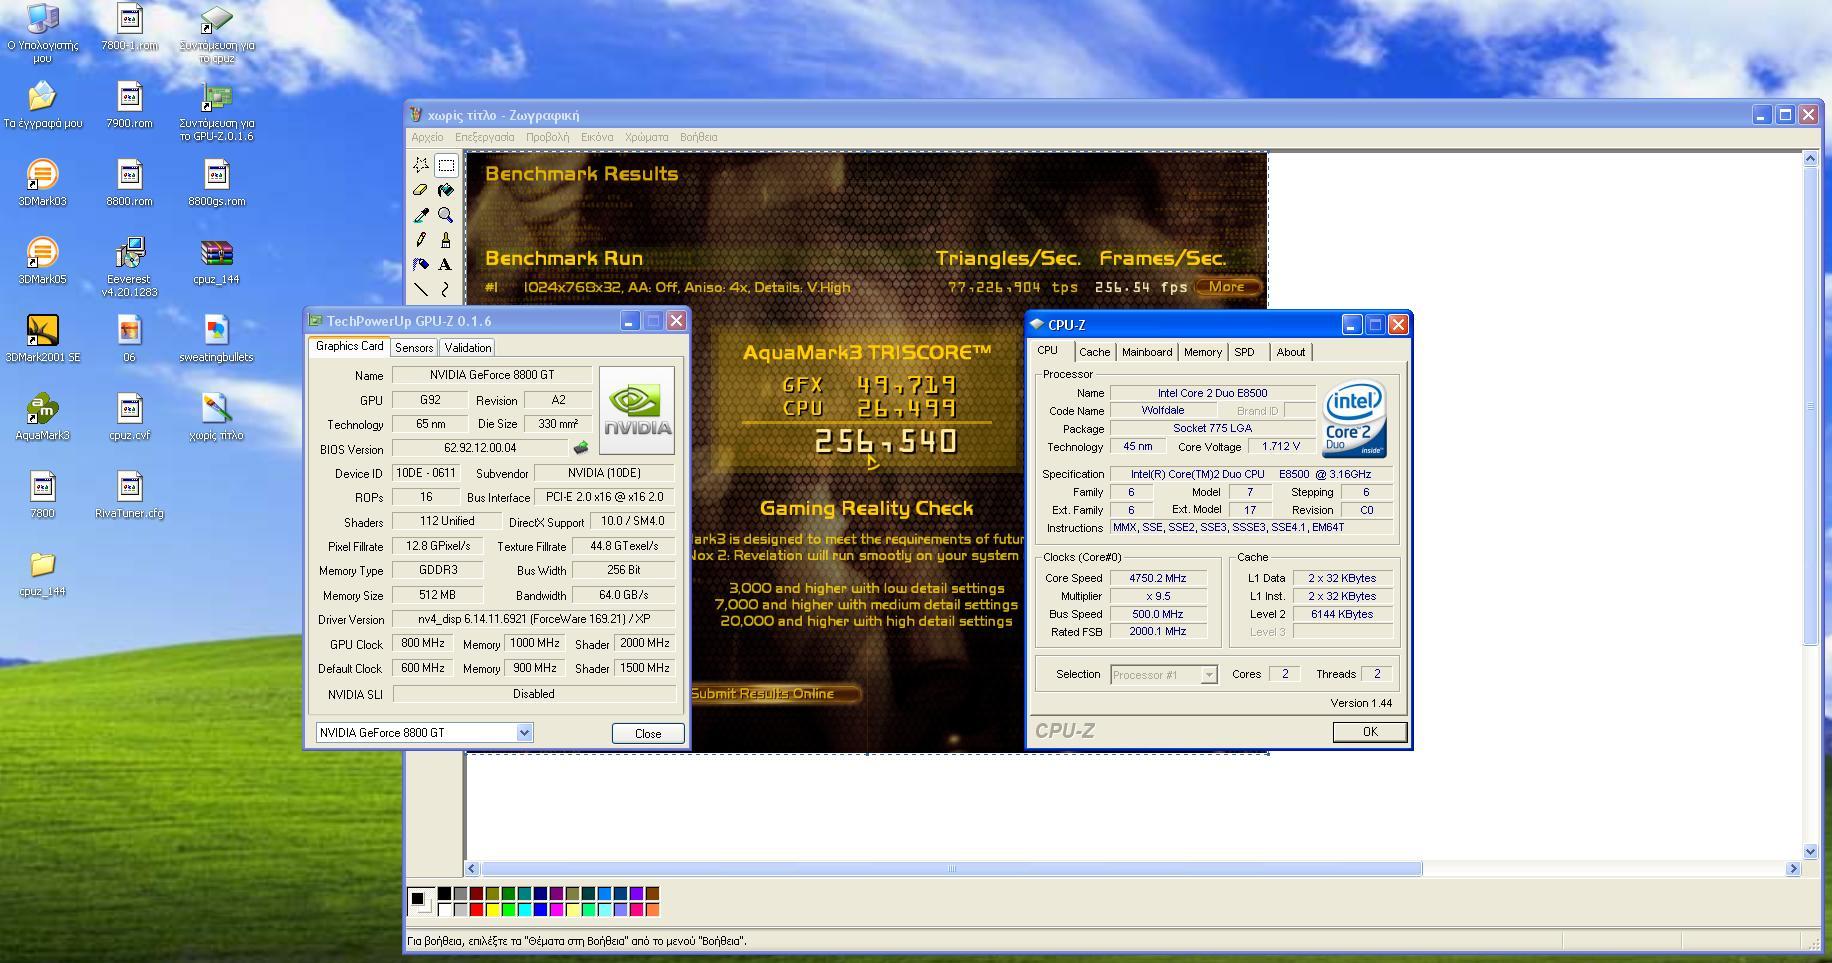Click the NVIDIA logo in GPU-Z
This screenshot has height=963, width=1832.
(x=637, y=411)
